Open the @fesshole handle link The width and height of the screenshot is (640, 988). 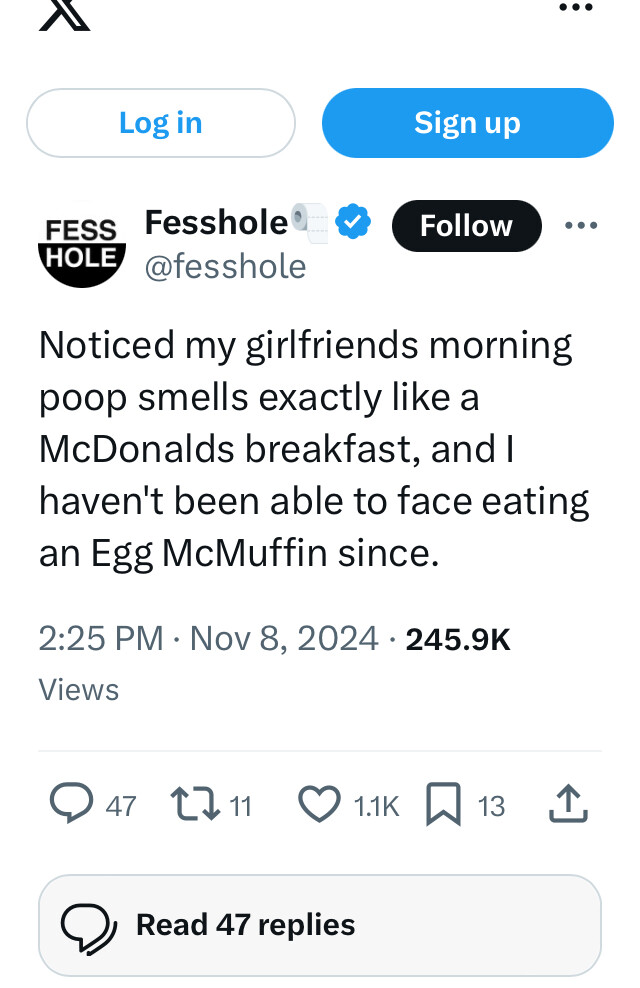click(225, 267)
